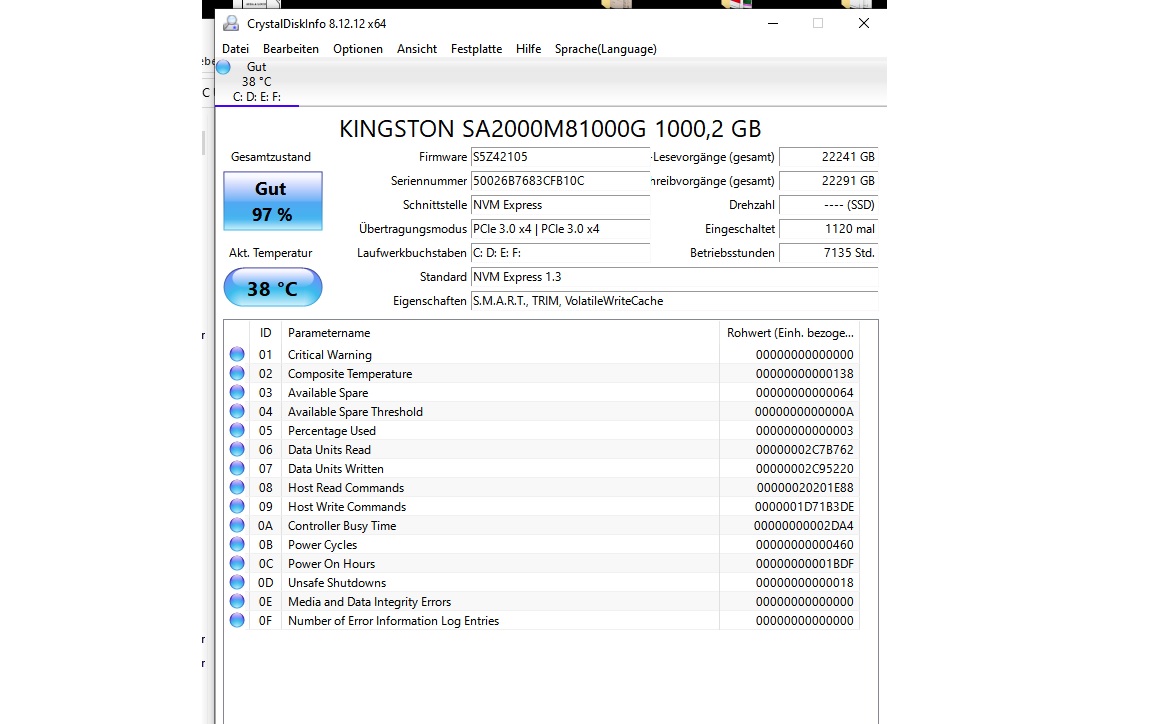Click the Eigenschaften field with S.M.A.R.T., TRIM

coord(674,301)
